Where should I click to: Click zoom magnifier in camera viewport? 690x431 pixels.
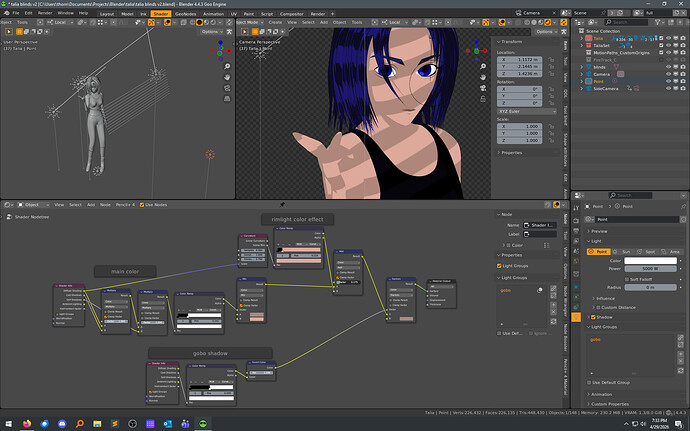click(483, 66)
